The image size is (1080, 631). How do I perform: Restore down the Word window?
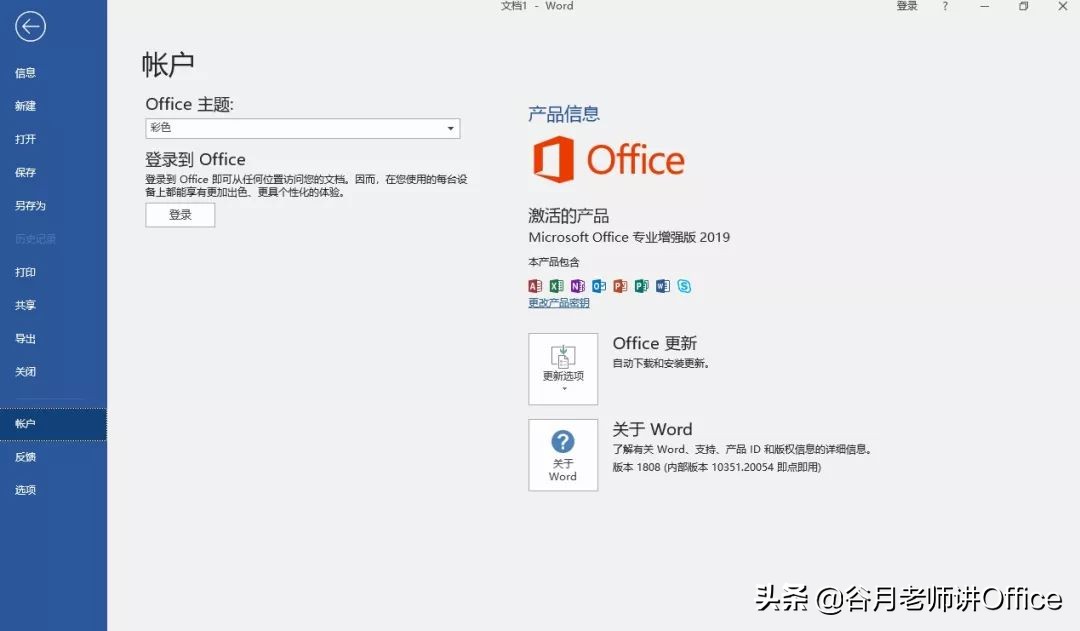1024,6
